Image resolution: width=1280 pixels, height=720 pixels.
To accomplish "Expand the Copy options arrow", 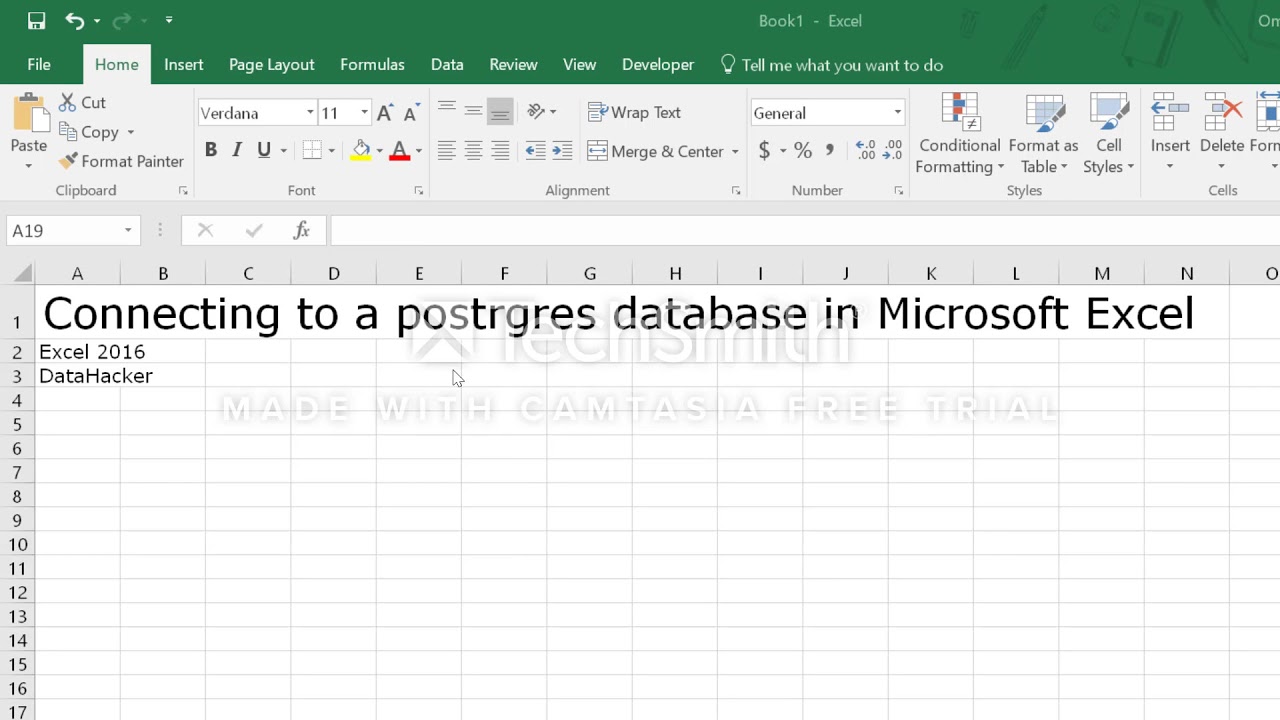I will (130, 132).
